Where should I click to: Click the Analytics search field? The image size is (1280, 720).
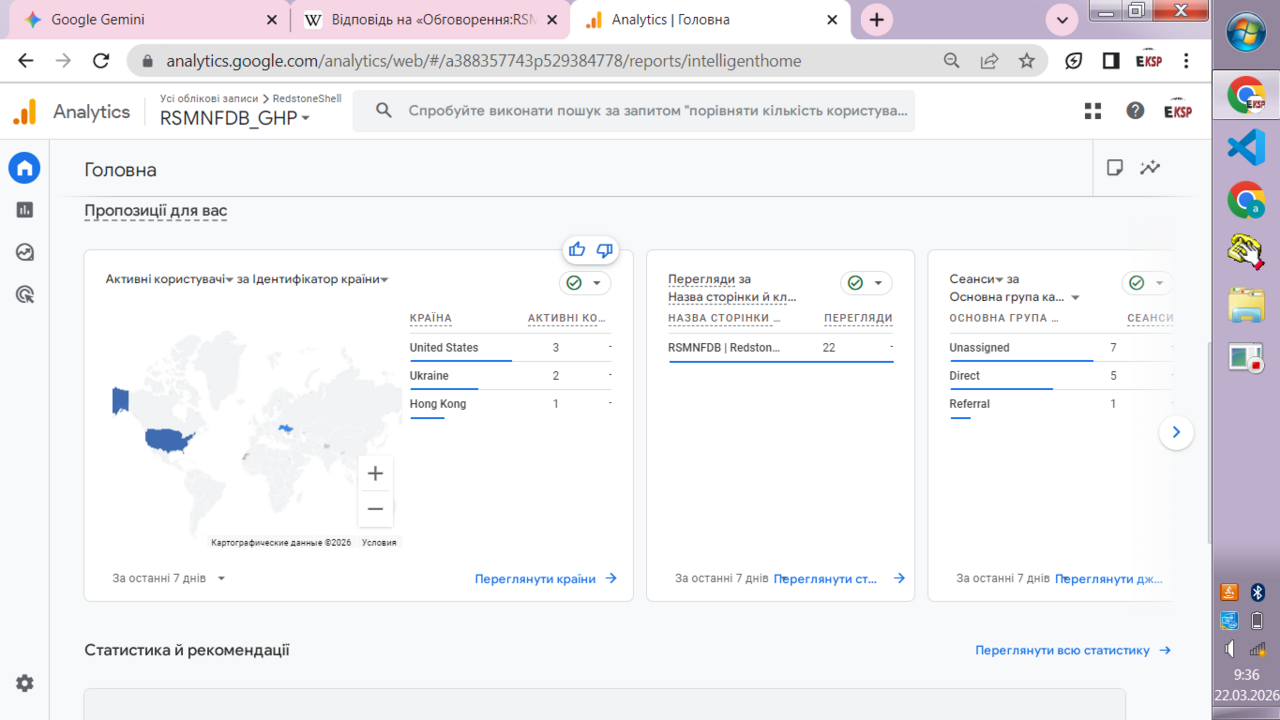click(634, 111)
